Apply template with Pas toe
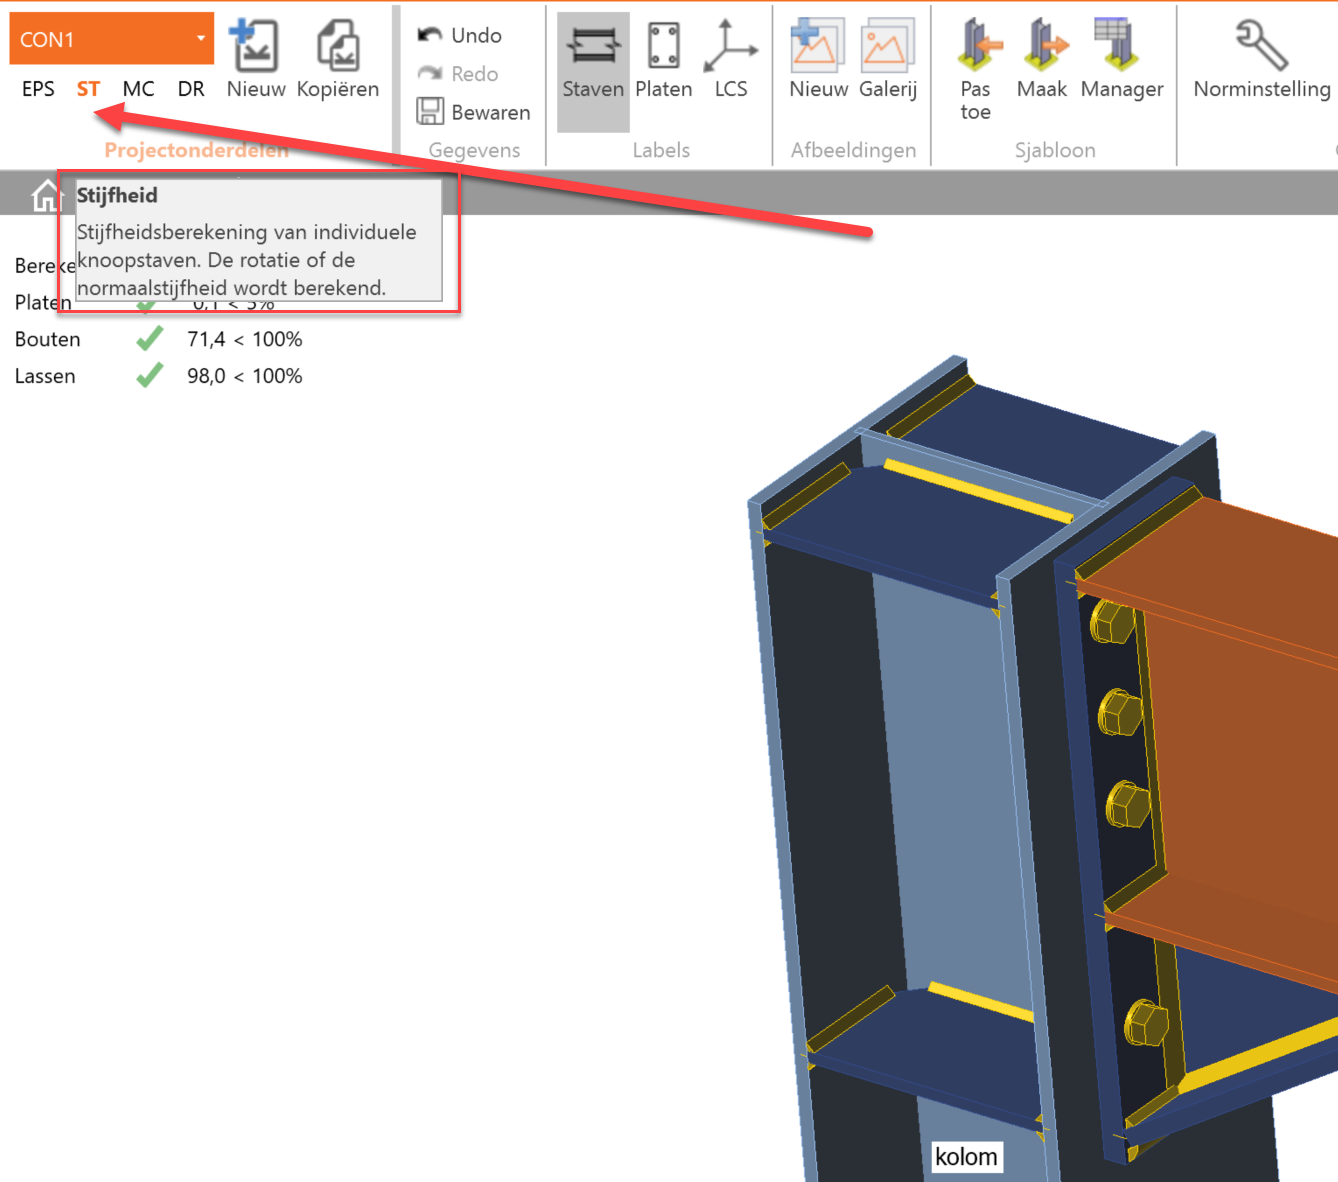The width and height of the screenshot is (1338, 1182). click(976, 68)
